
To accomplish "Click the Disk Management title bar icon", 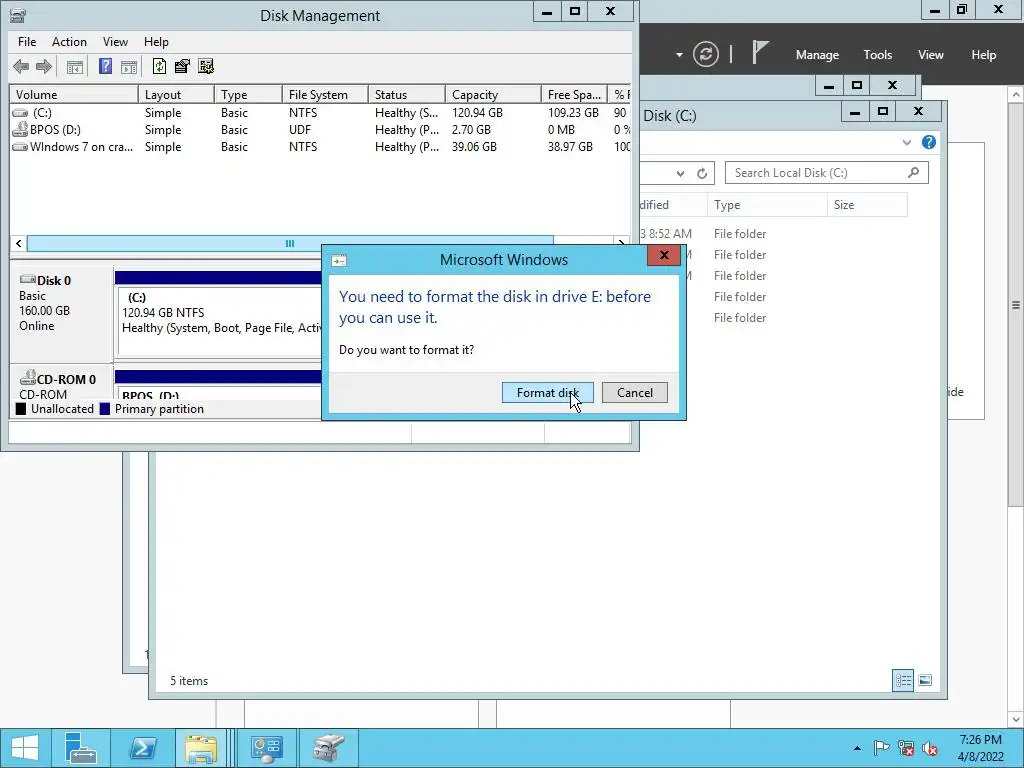I will click(18, 16).
